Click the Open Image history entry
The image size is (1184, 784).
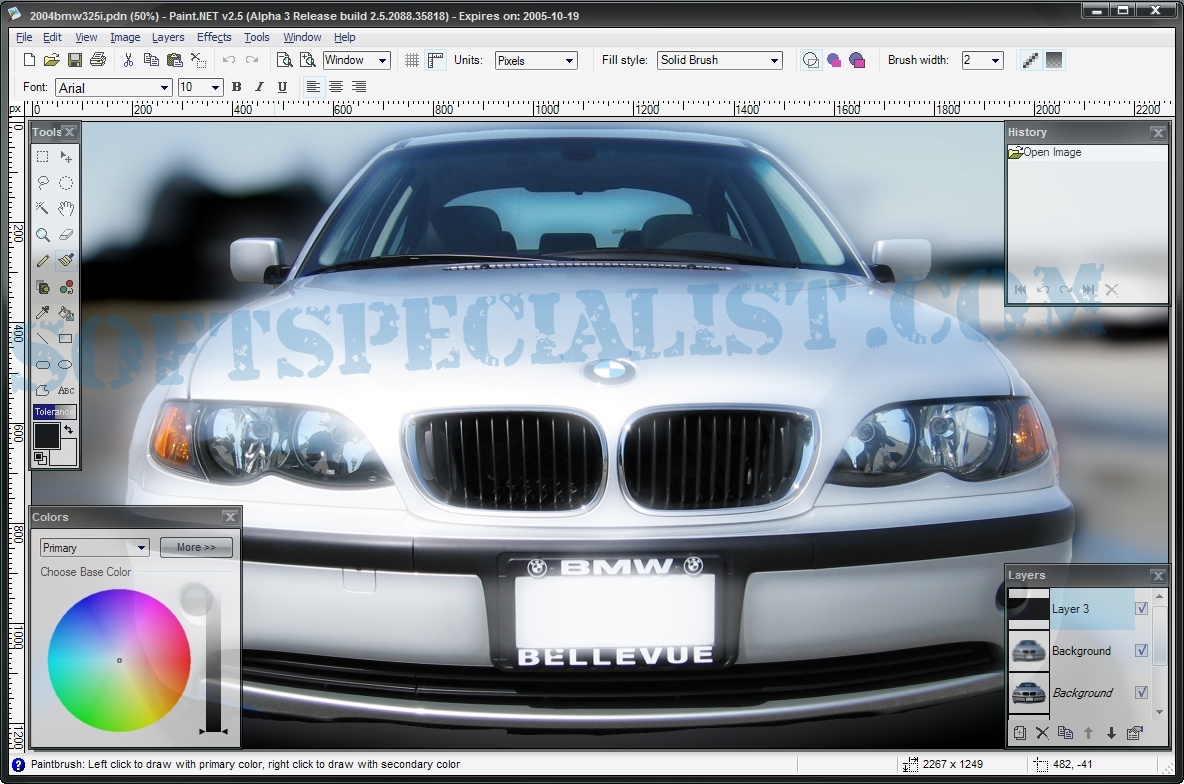coord(1052,152)
